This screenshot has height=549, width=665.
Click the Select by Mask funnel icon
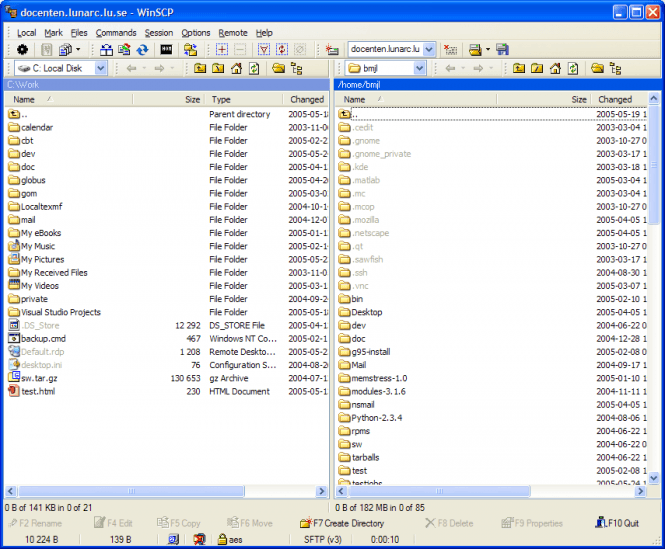(264, 50)
